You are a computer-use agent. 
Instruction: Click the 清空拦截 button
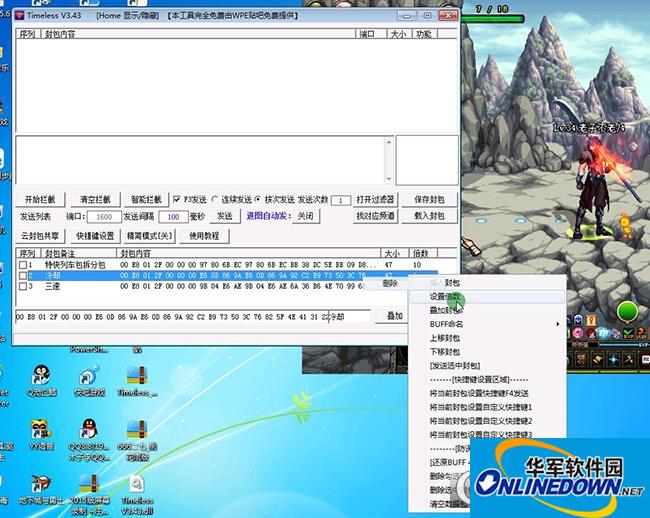95,199
